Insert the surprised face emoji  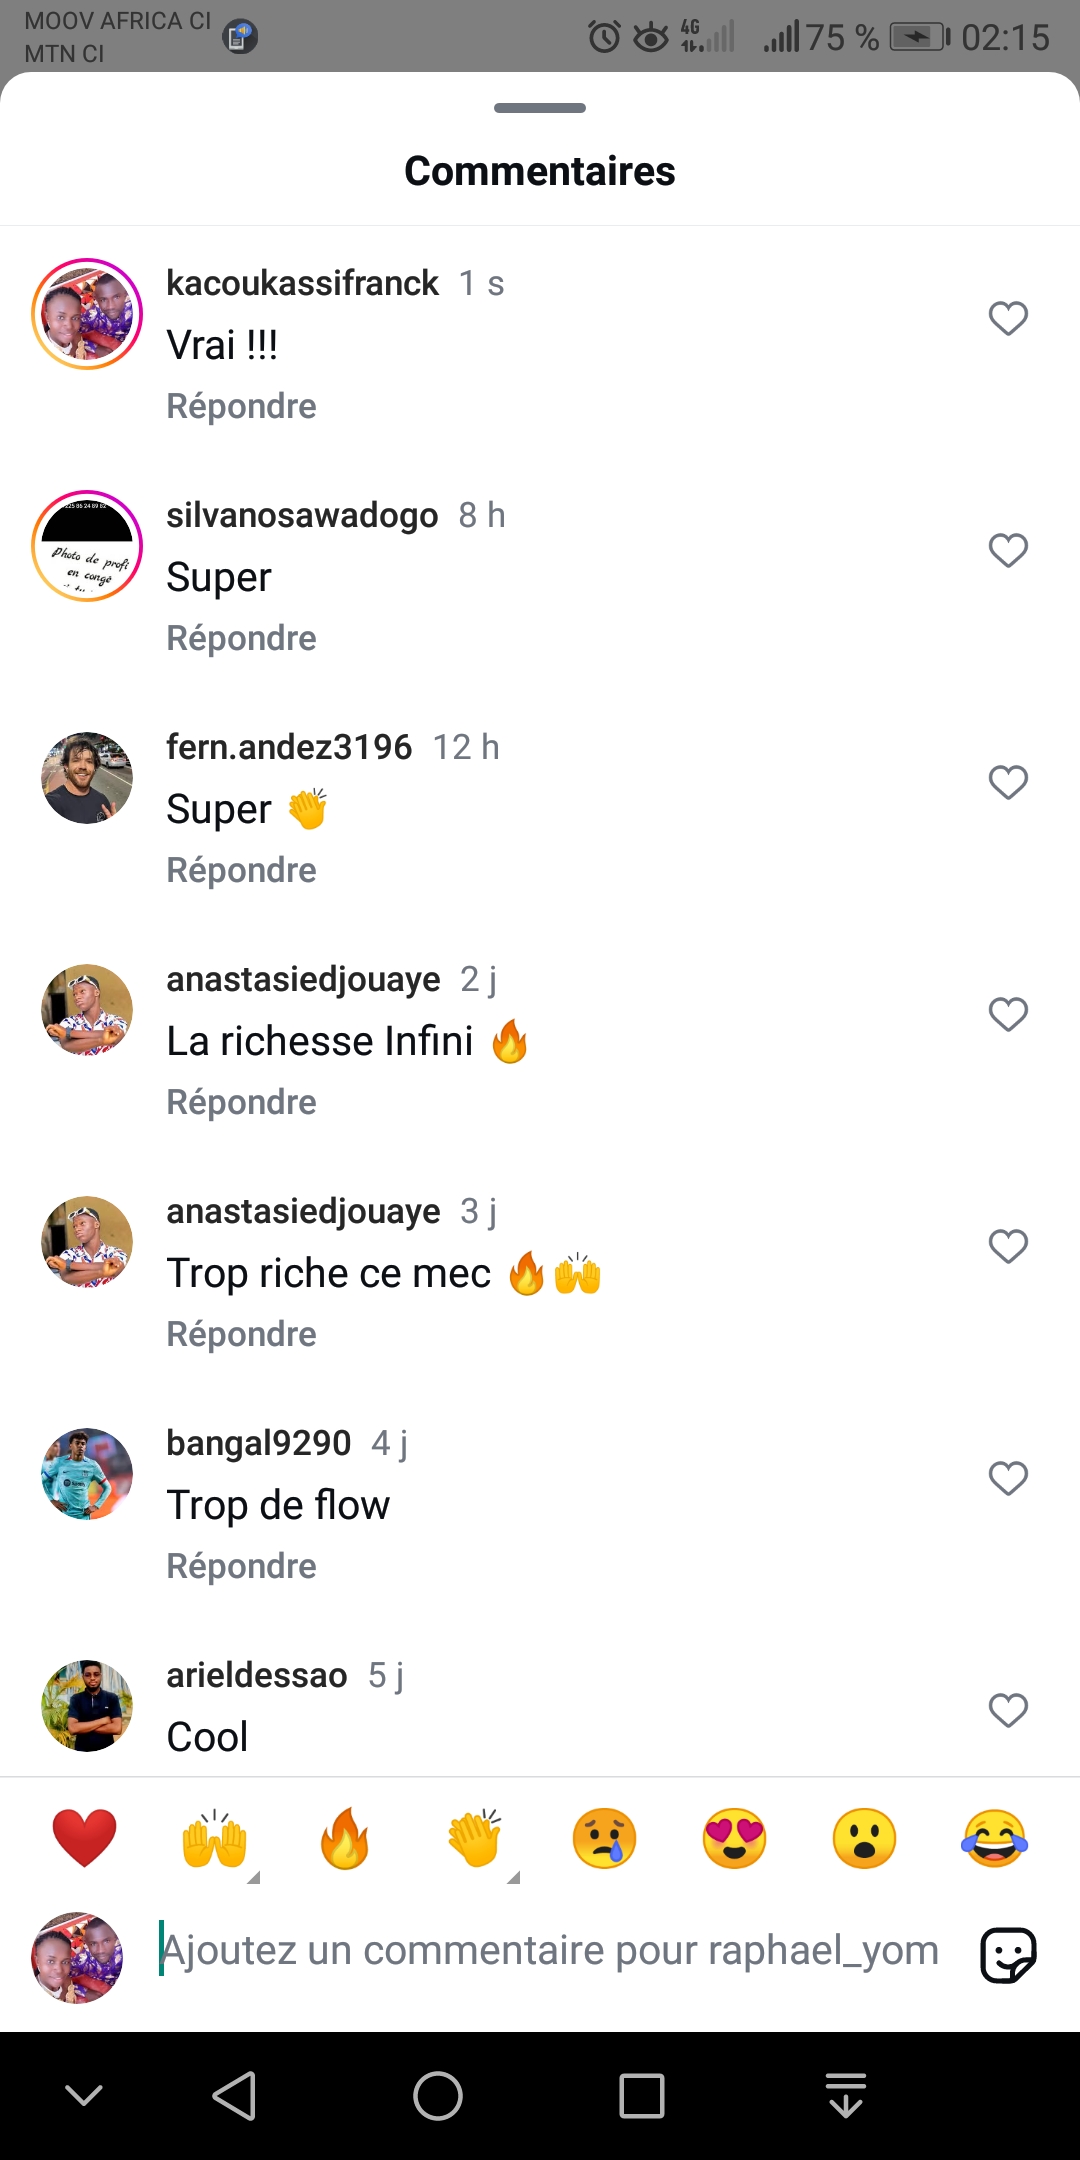864,1838
